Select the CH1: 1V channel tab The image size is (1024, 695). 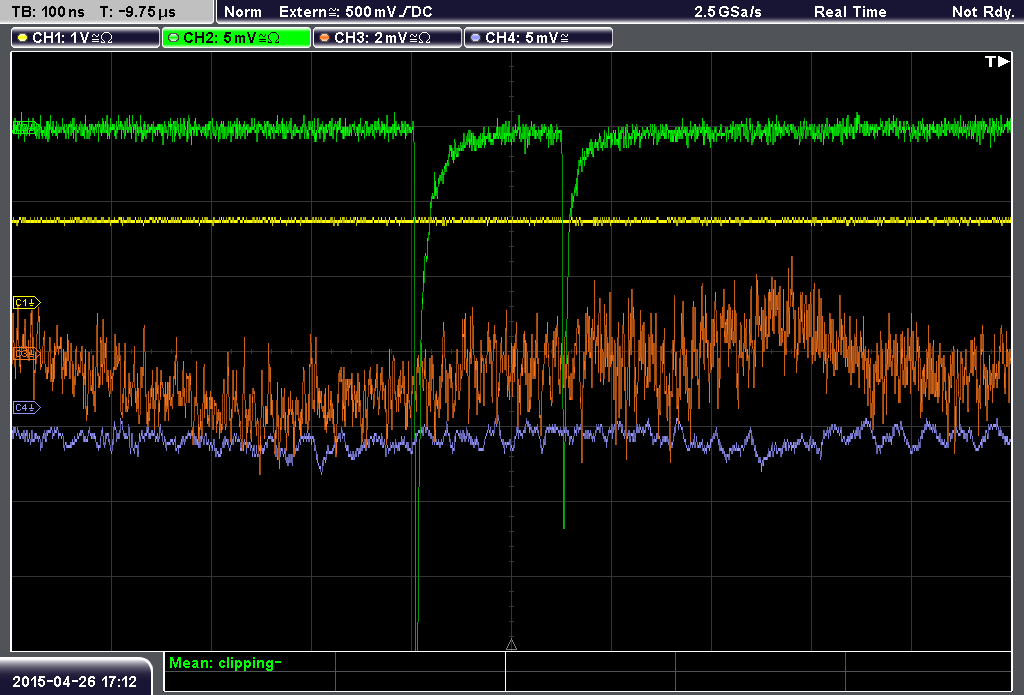[86, 38]
